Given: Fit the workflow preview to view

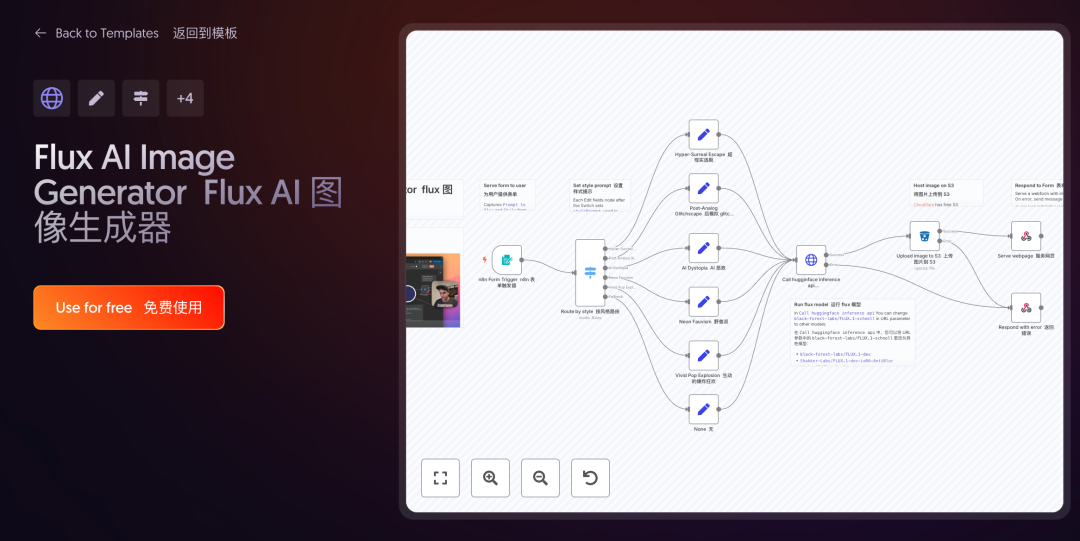Looking at the screenshot, I should pos(440,478).
